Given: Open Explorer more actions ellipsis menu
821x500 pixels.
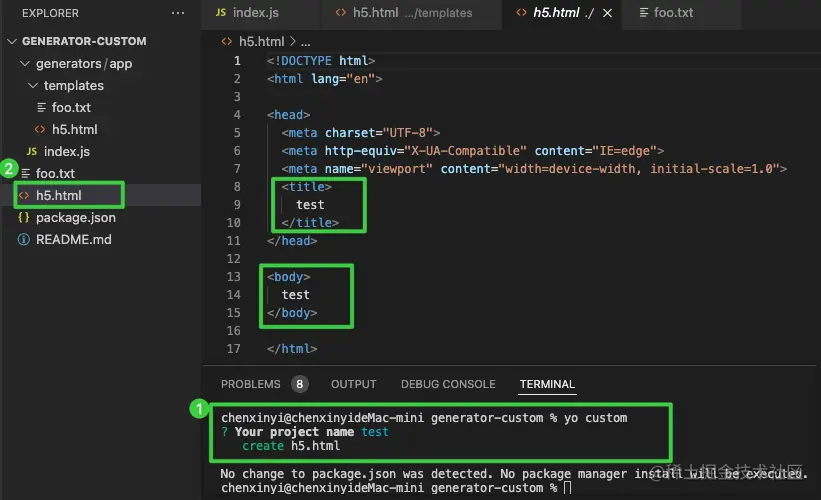Looking at the screenshot, I should pyautogui.click(x=178, y=13).
